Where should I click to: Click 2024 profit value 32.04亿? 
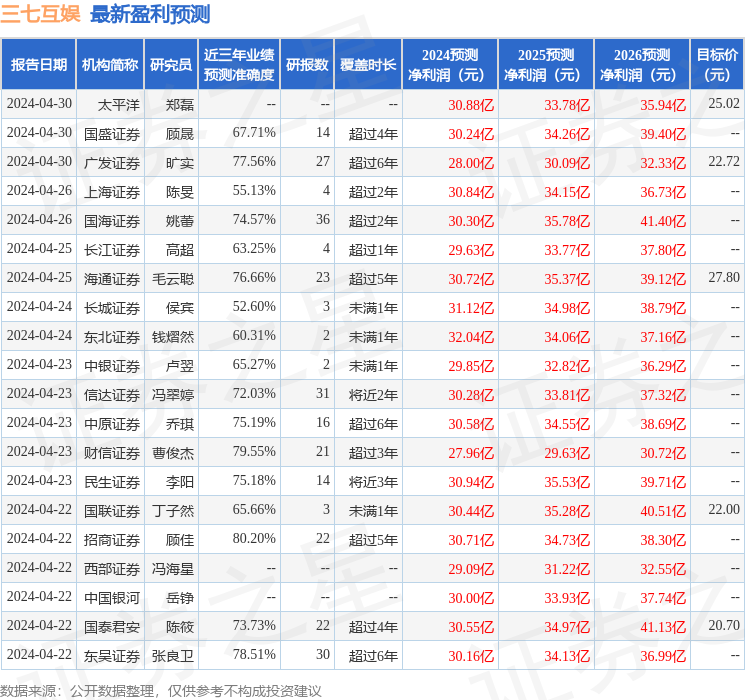(471, 337)
